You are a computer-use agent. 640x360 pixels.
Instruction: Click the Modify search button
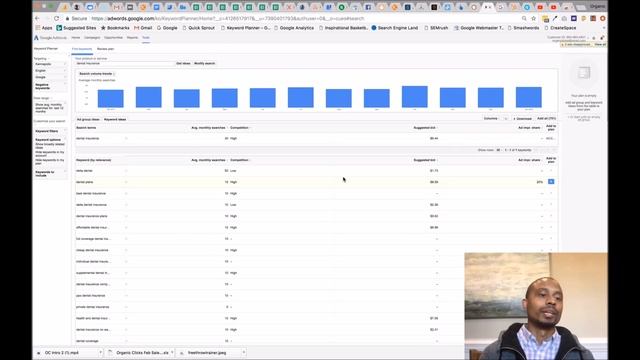204,64
